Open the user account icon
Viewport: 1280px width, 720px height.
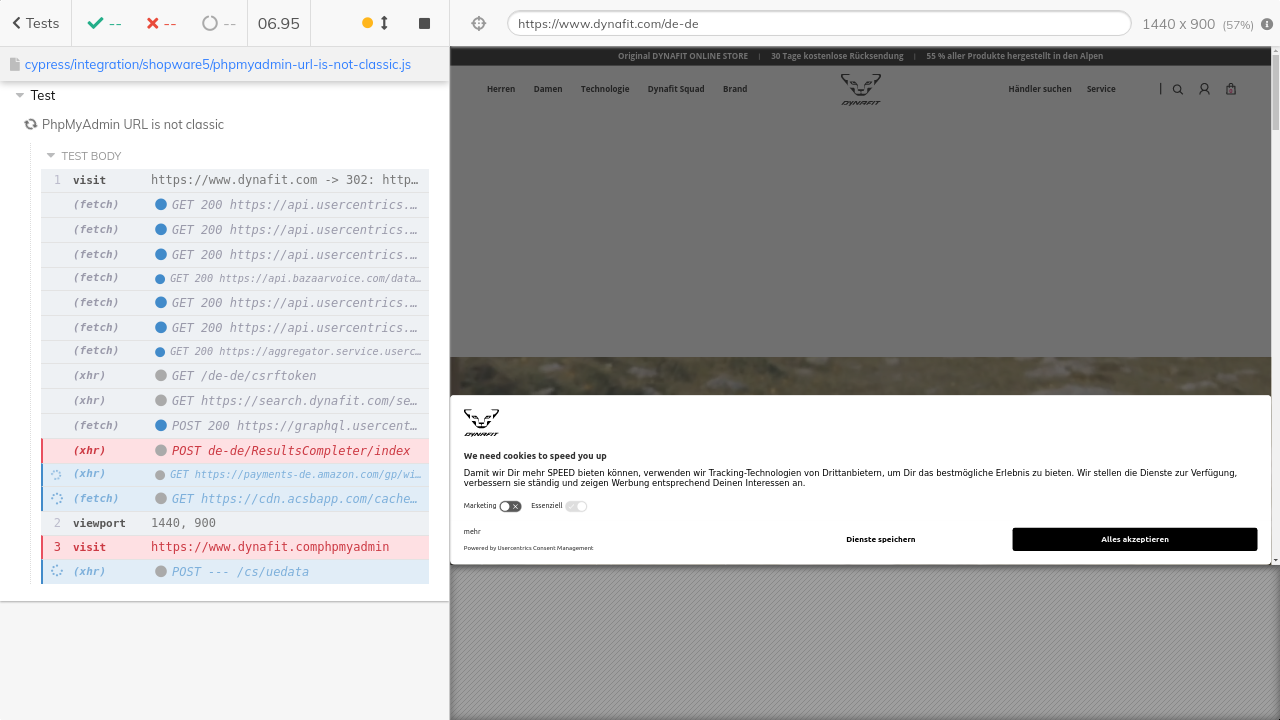click(x=1204, y=89)
